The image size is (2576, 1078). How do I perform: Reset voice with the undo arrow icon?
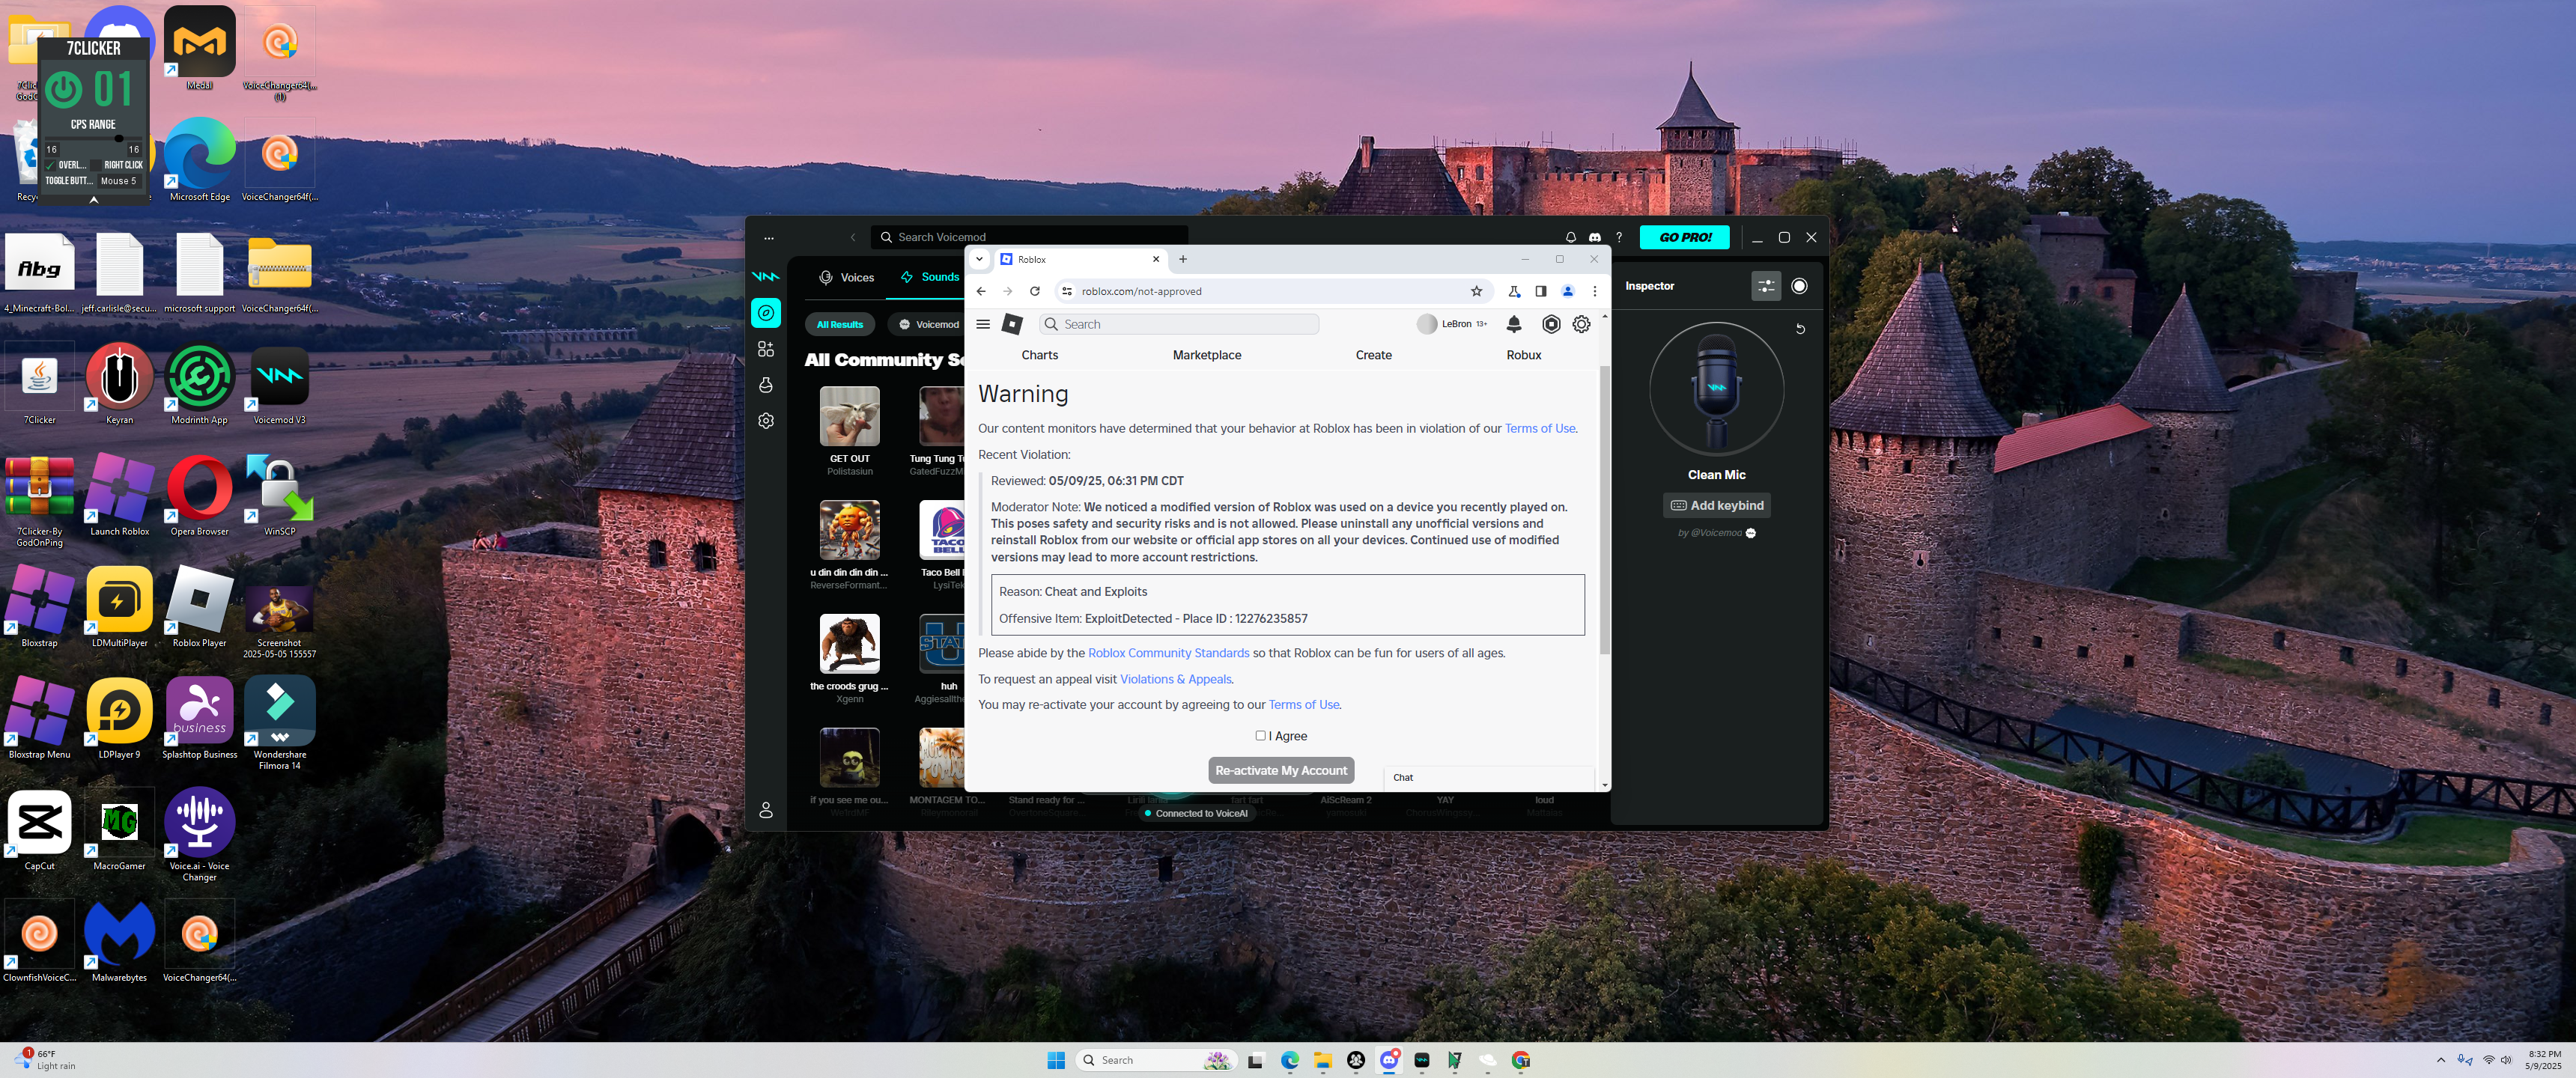pyautogui.click(x=1800, y=329)
